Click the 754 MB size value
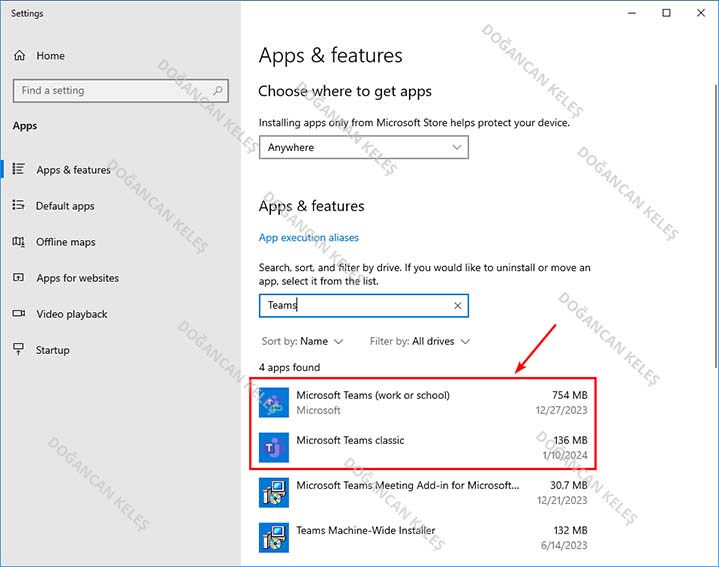Screen dimensions: 719x567 pos(570,395)
